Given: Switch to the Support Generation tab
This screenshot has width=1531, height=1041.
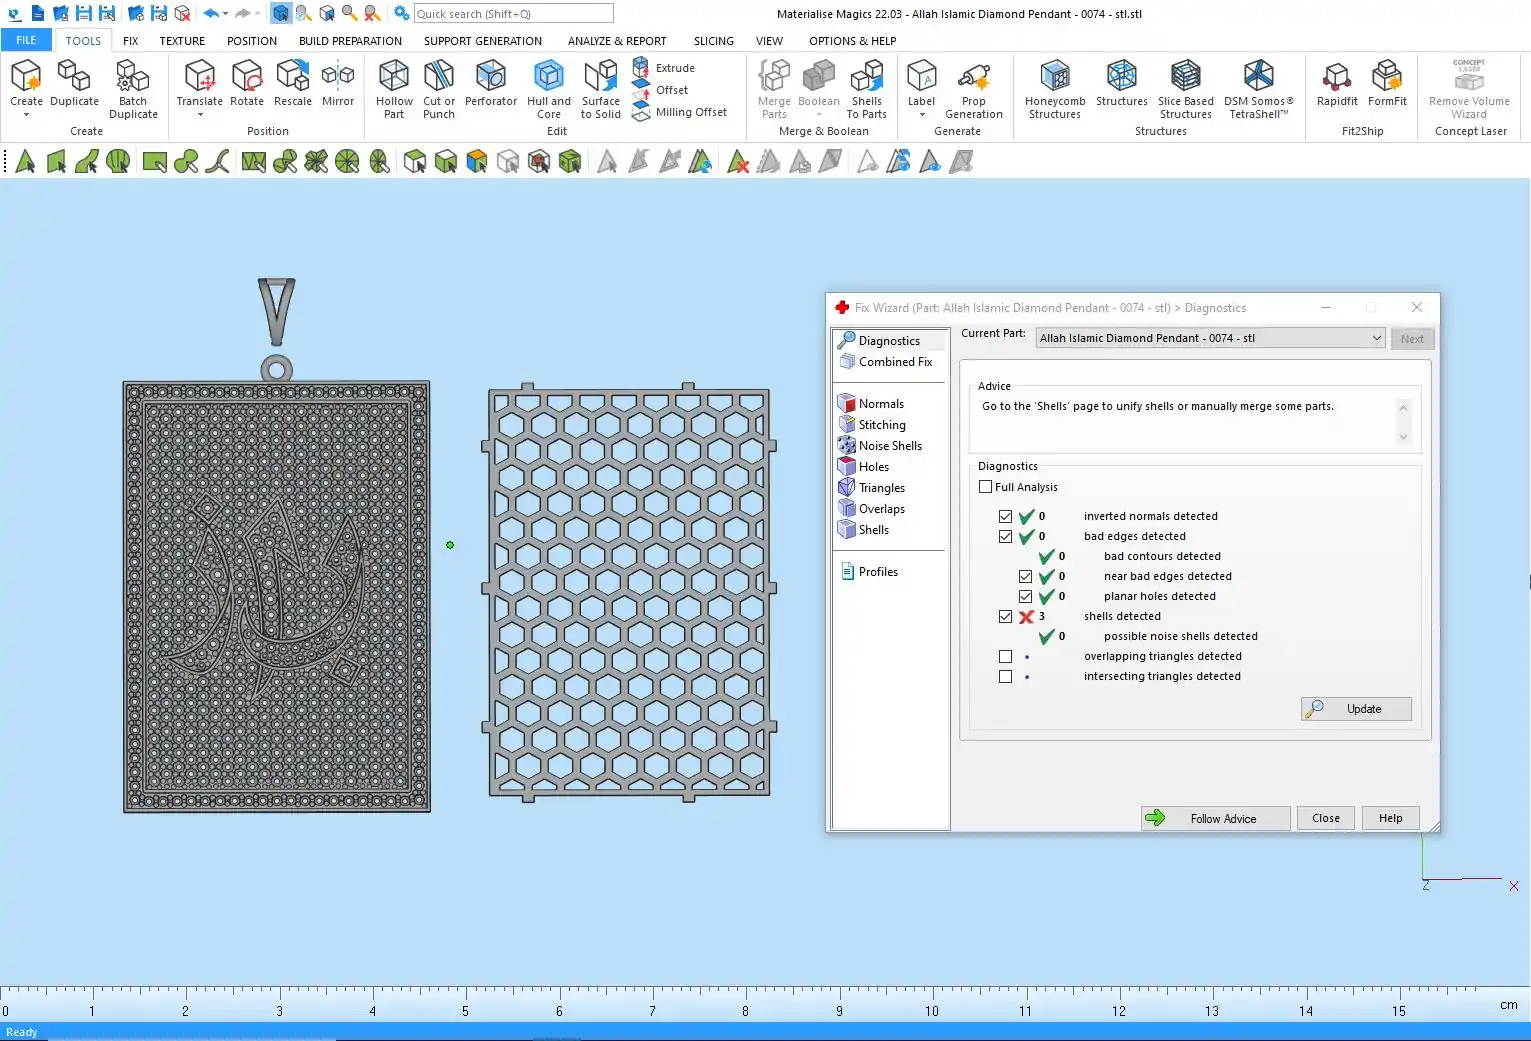Looking at the screenshot, I should (482, 41).
